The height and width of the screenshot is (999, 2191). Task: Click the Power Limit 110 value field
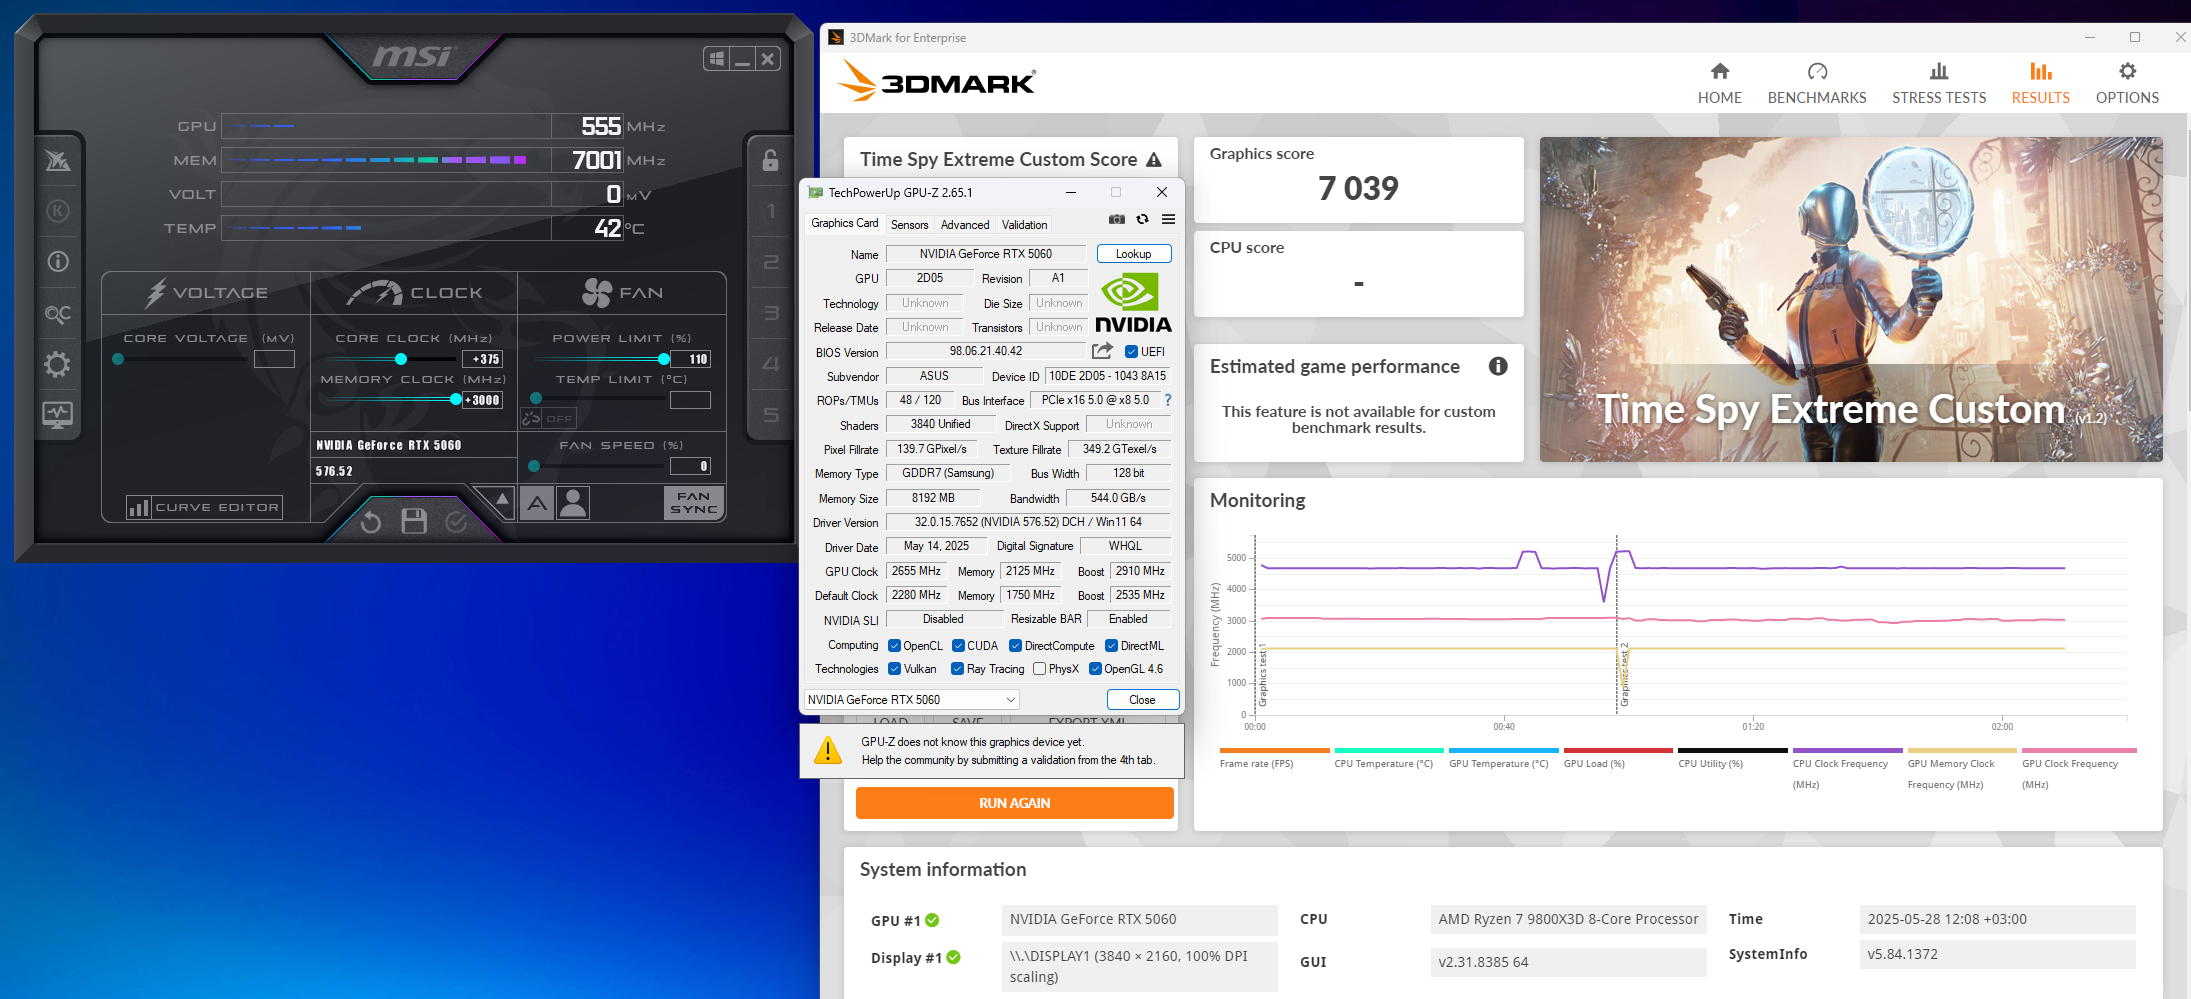(x=691, y=359)
